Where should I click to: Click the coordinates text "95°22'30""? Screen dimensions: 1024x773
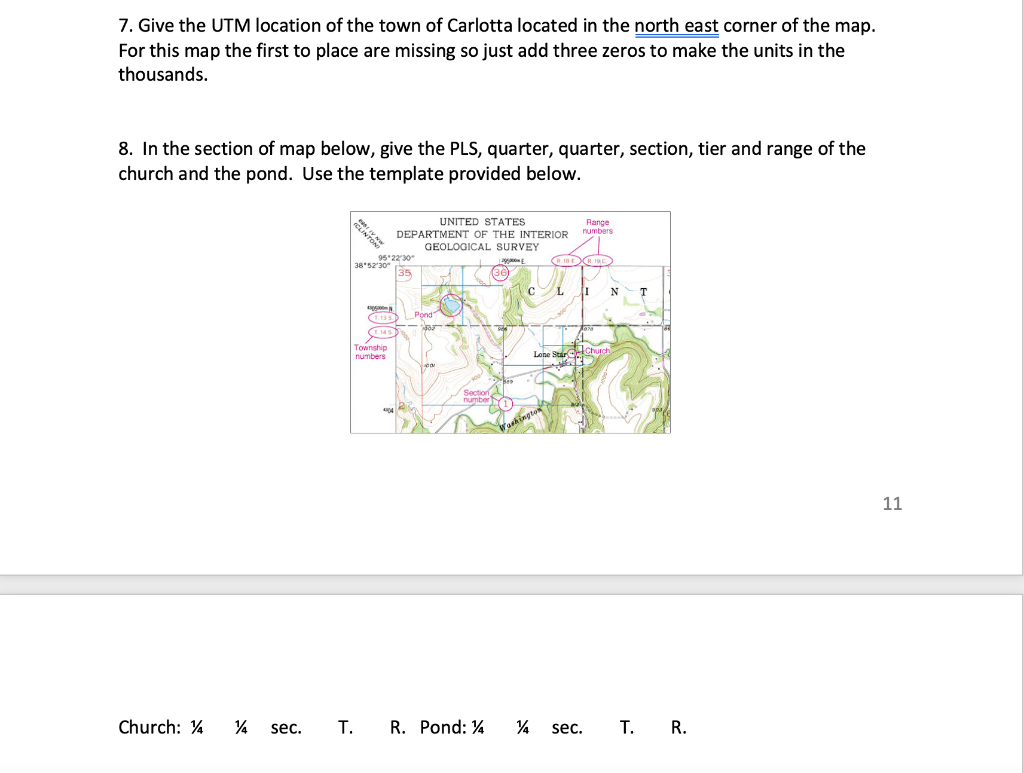[x=396, y=259]
